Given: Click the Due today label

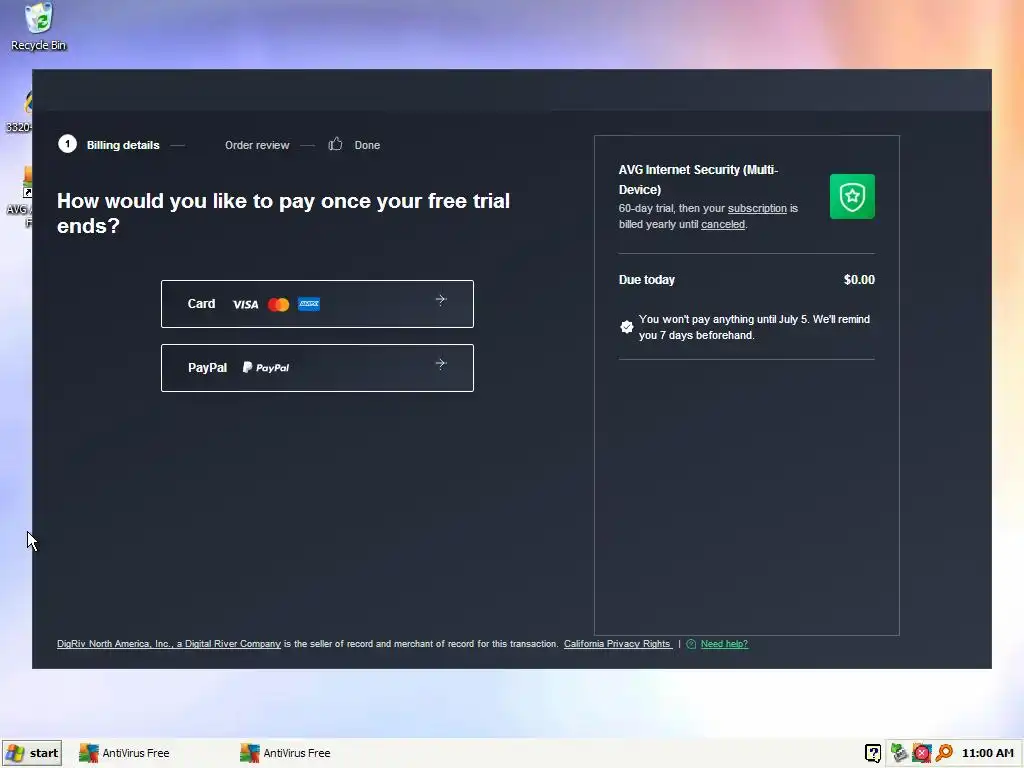Looking at the screenshot, I should pos(647,280).
